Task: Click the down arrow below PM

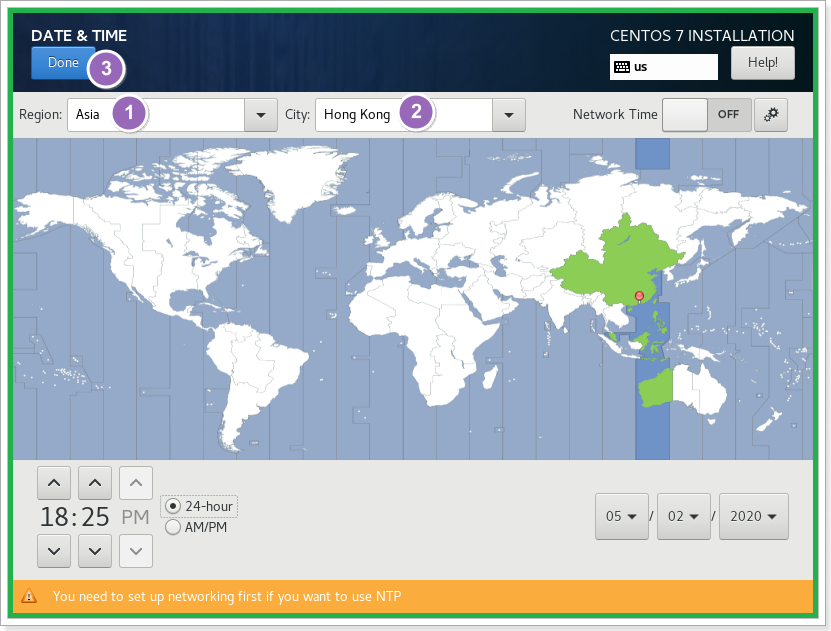Action: [136, 551]
